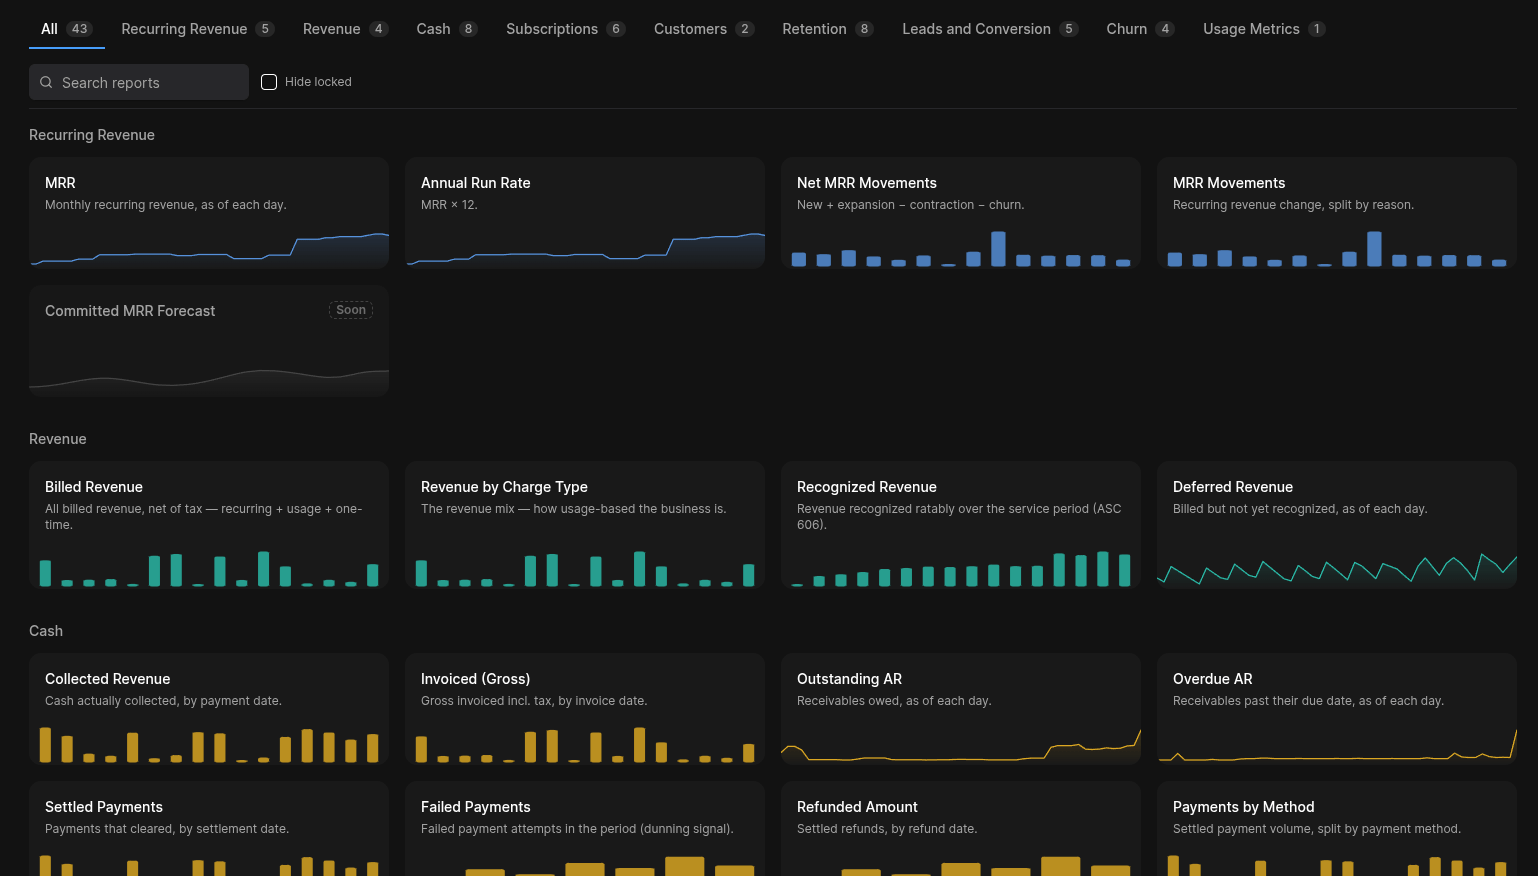This screenshot has width=1538, height=876.
Task: Open the Deferred Revenue report
Action: (1337, 525)
